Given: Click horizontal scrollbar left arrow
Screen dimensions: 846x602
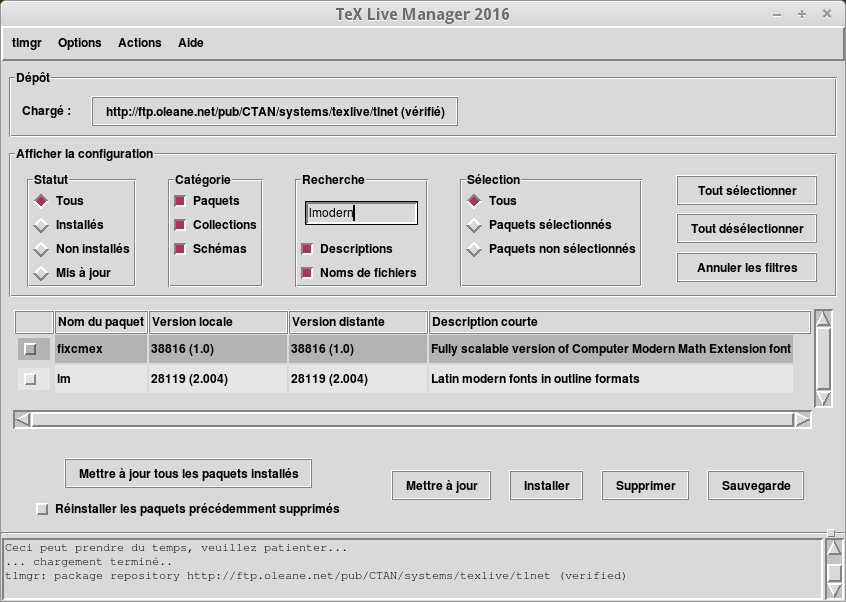Looking at the screenshot, I should 22,419.
